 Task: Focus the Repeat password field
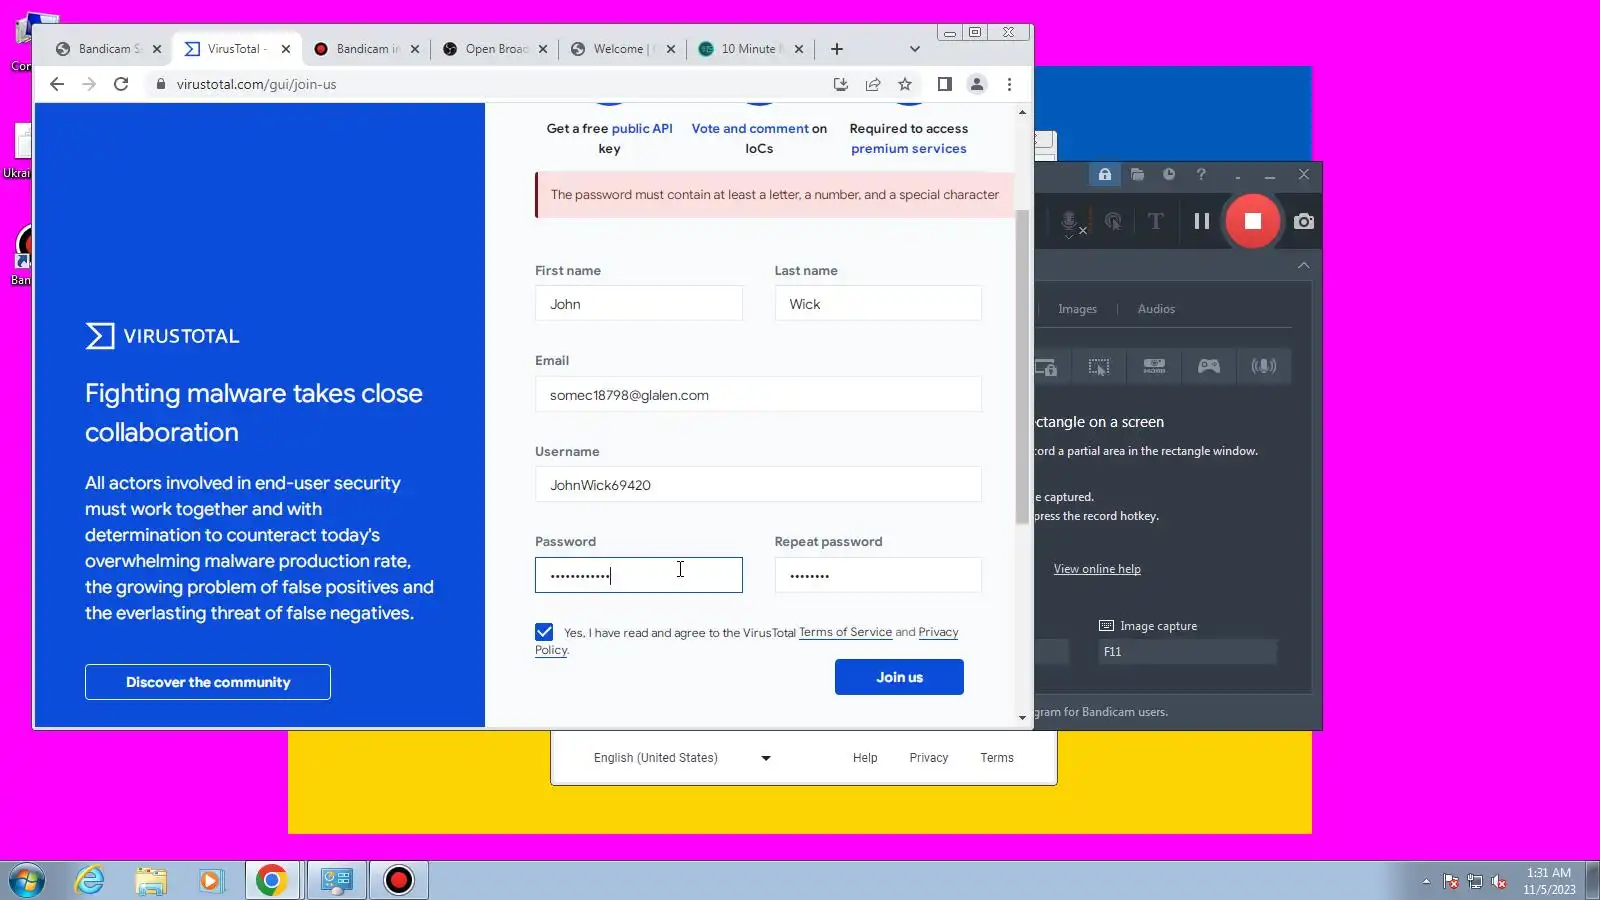pos(878,575)
